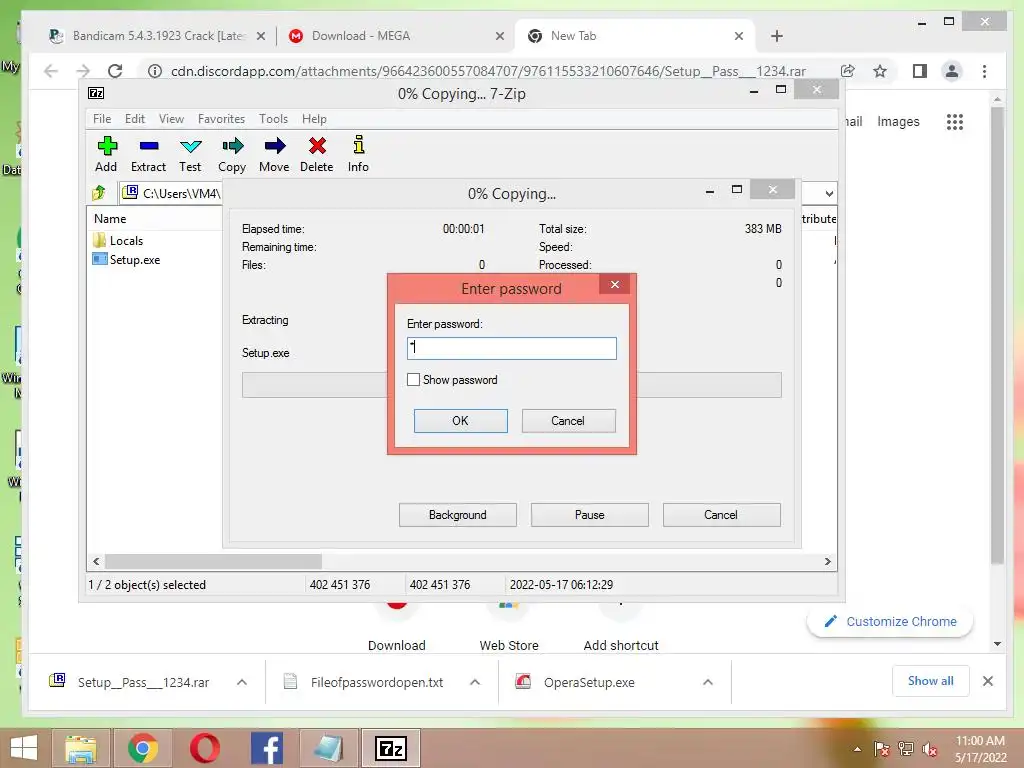Switch to the Bandicam Crack tab

coord(157,36)
